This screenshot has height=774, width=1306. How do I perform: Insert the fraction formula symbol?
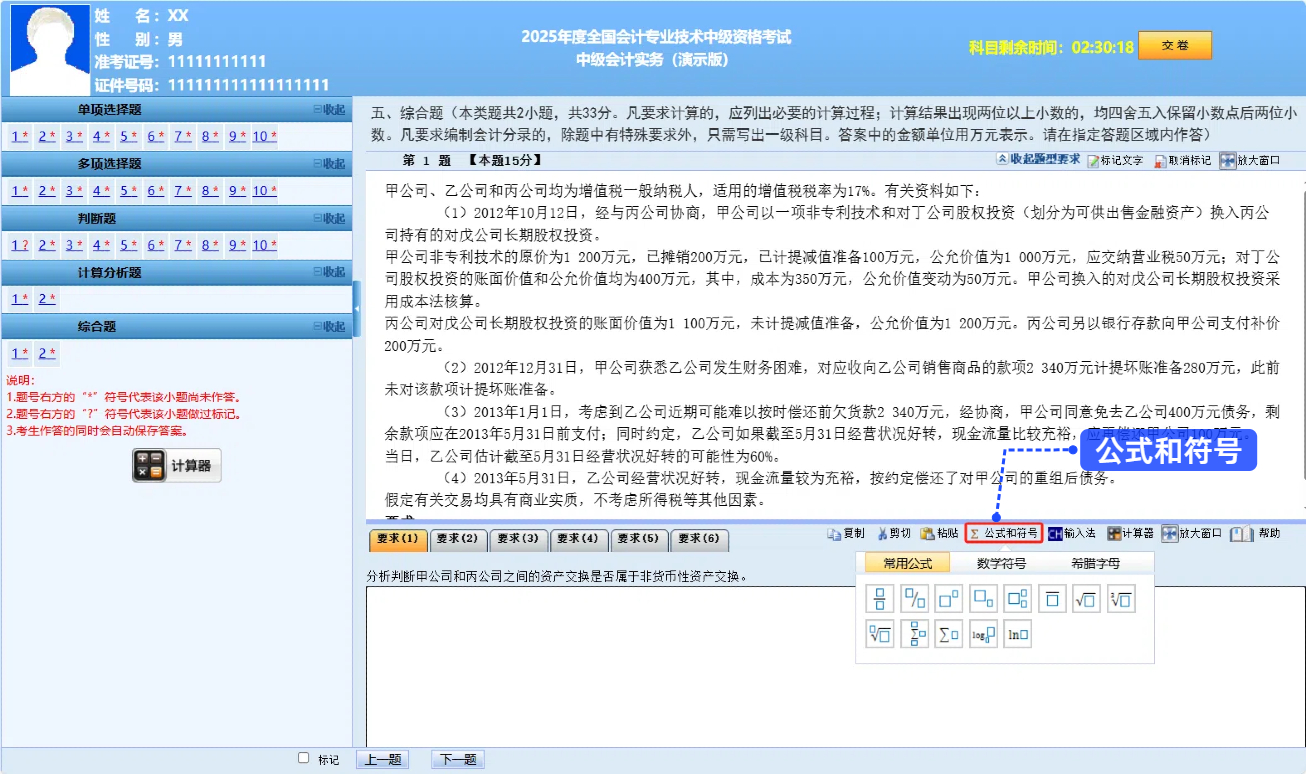pos(879,598)
